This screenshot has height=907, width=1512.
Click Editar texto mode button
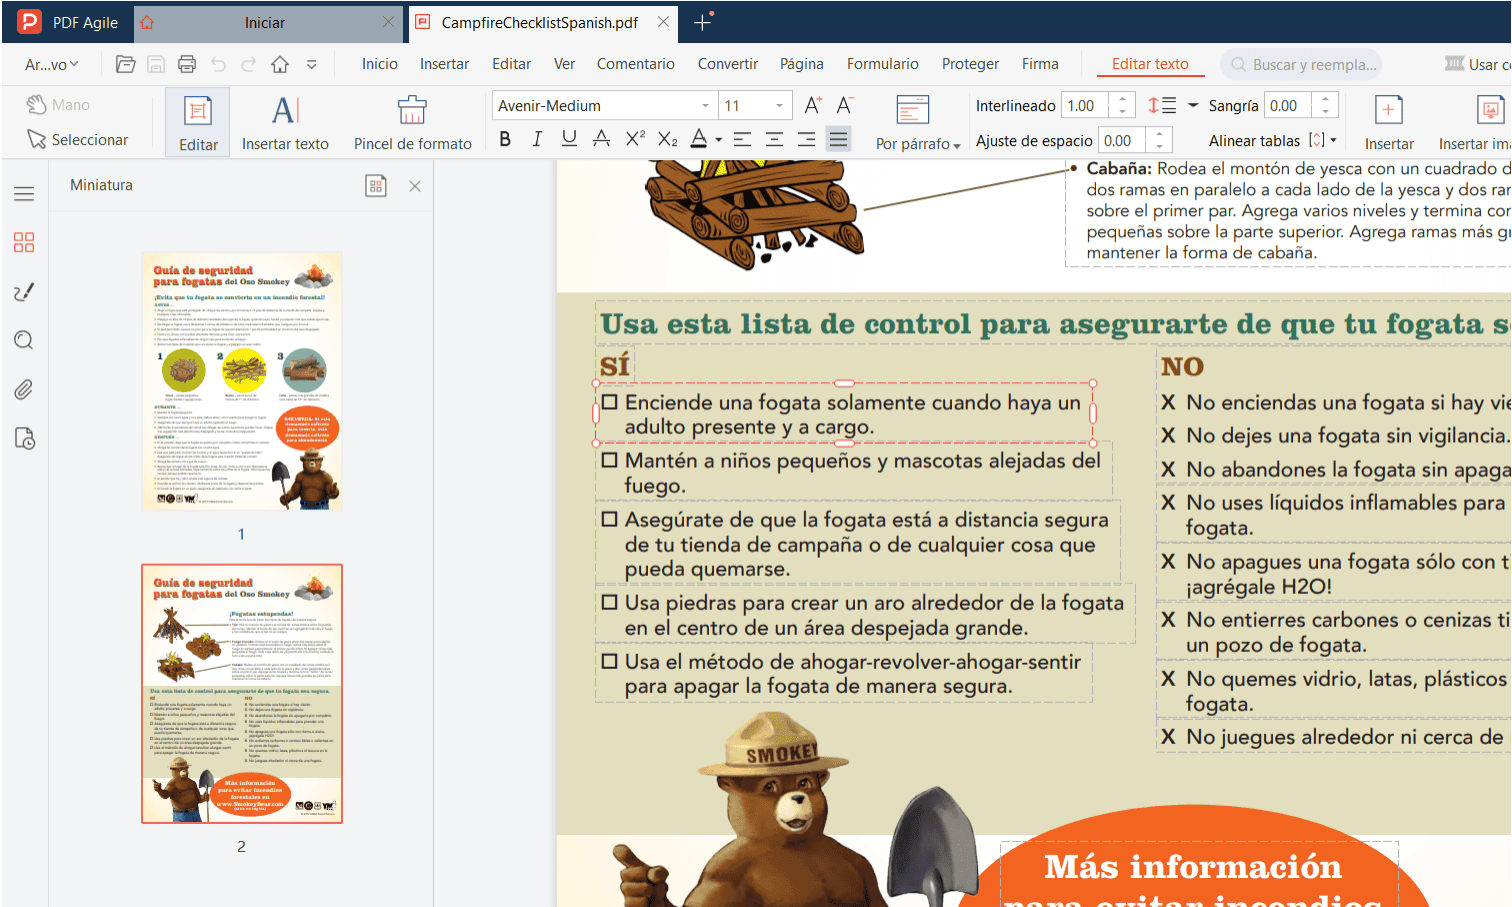pos(1149,63)
